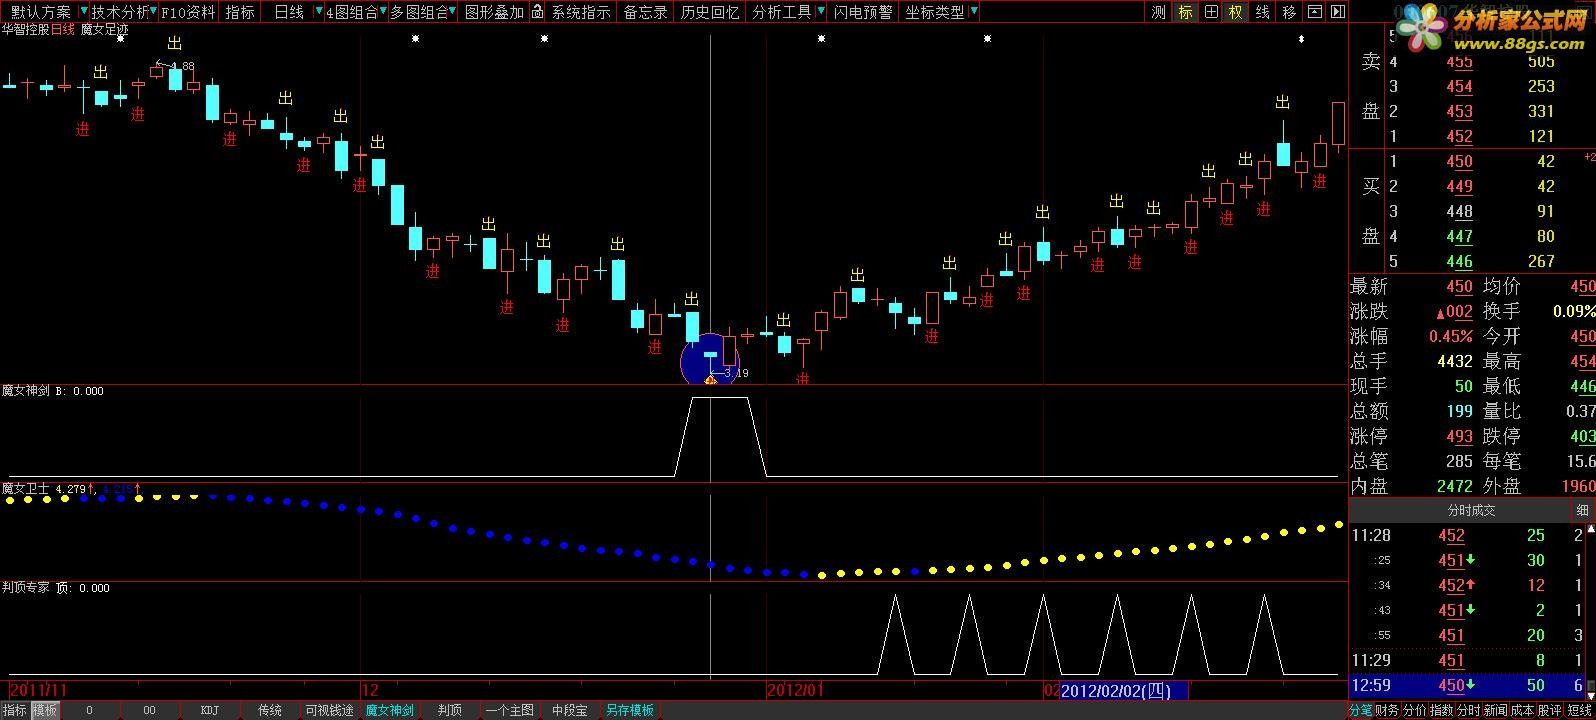Viewport: 1596px width, 720px height.
Task: Expand the 4图组合 dropdown arrow
Action: click(x=385, y=12)
